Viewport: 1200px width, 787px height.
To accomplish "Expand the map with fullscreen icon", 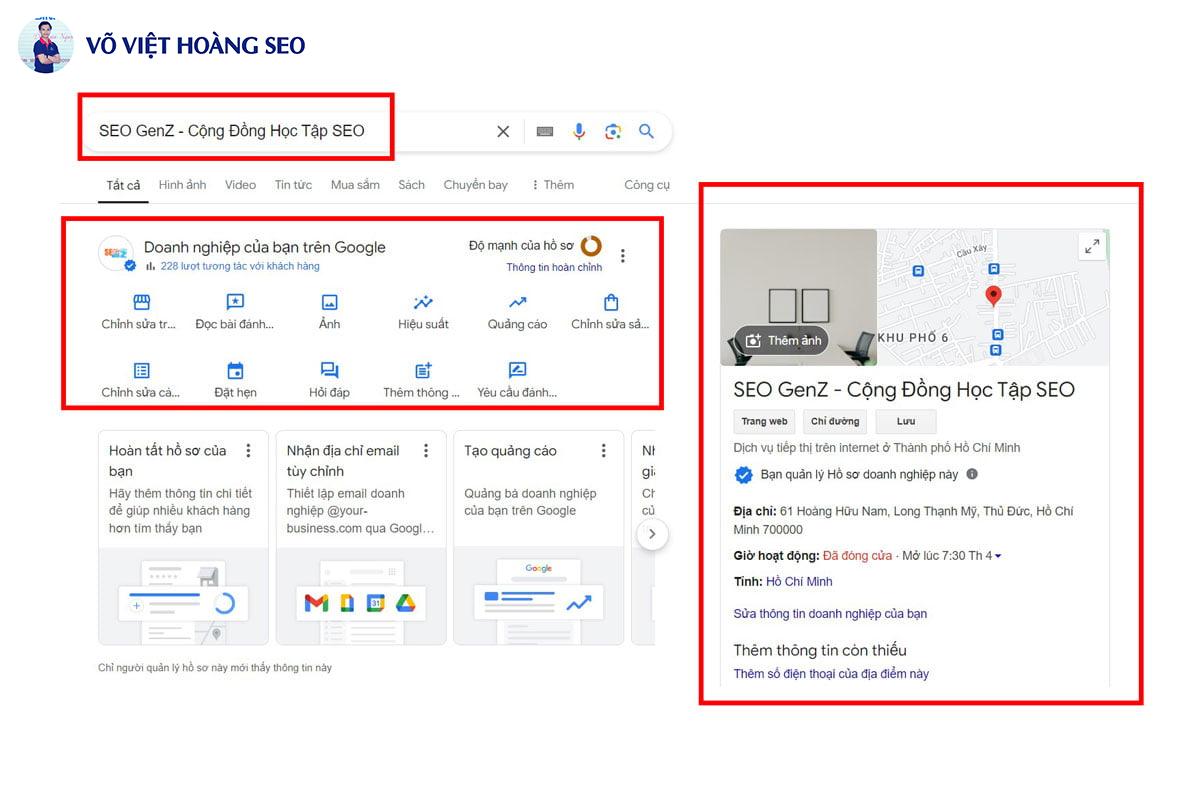I will [x=1092, y=246].
